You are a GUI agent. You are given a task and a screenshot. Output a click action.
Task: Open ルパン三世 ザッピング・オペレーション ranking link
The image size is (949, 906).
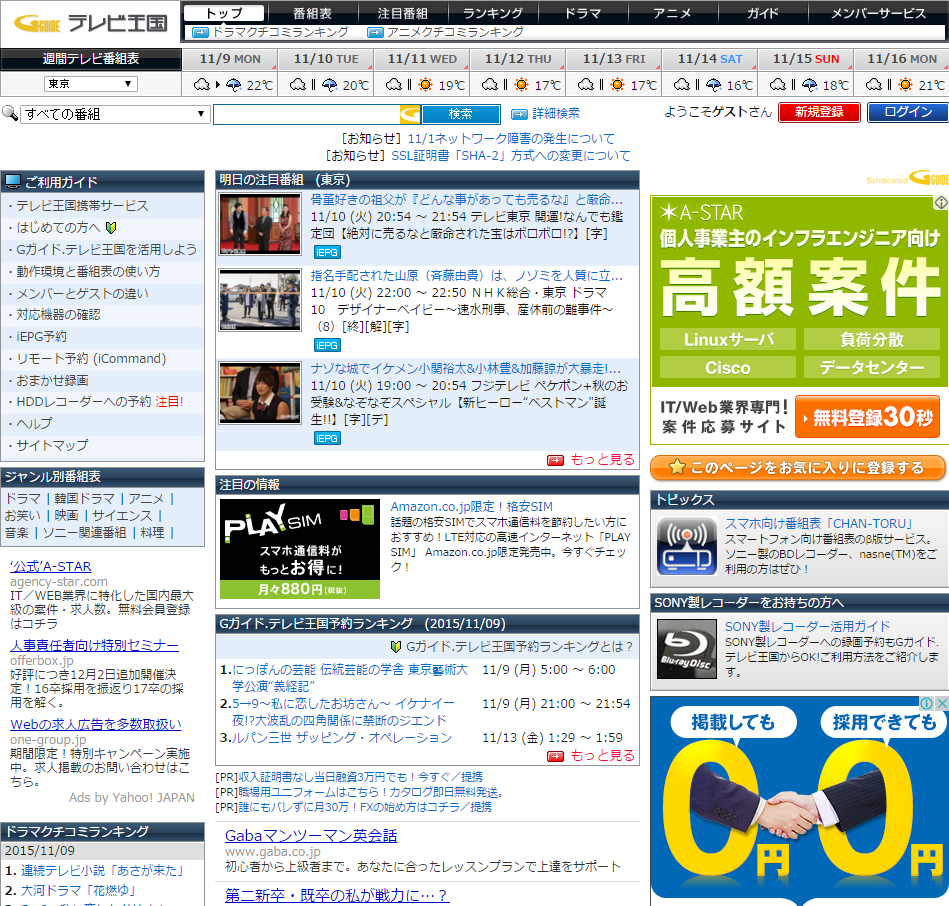click(342, 738)
